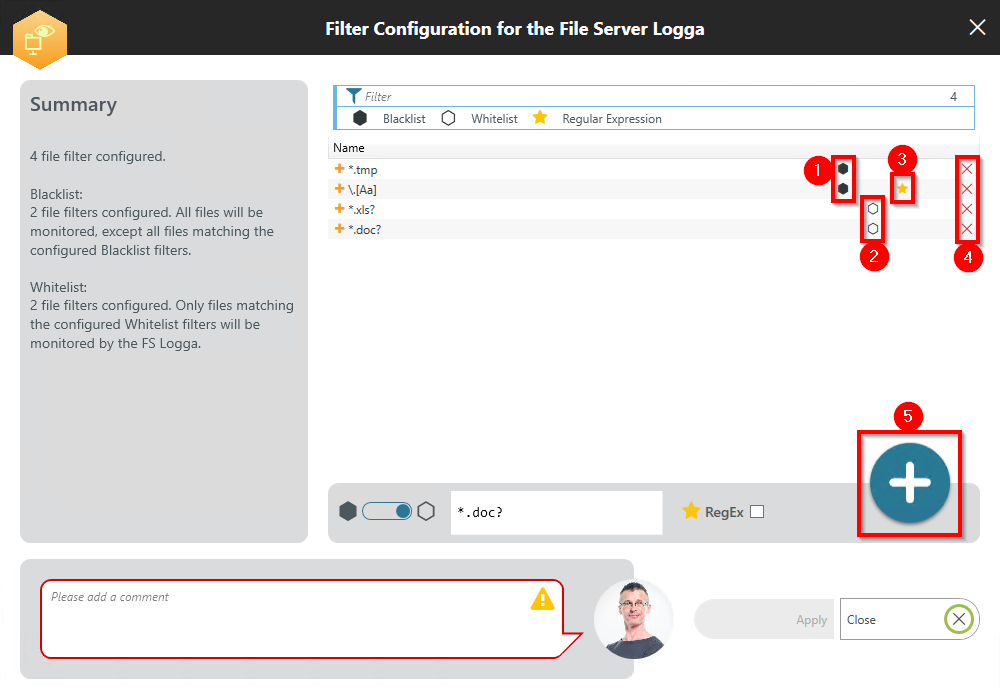Delete the *.tmp filter with its red X
This screenshot has height=699, width=1000.
click(x=967, y=169)
